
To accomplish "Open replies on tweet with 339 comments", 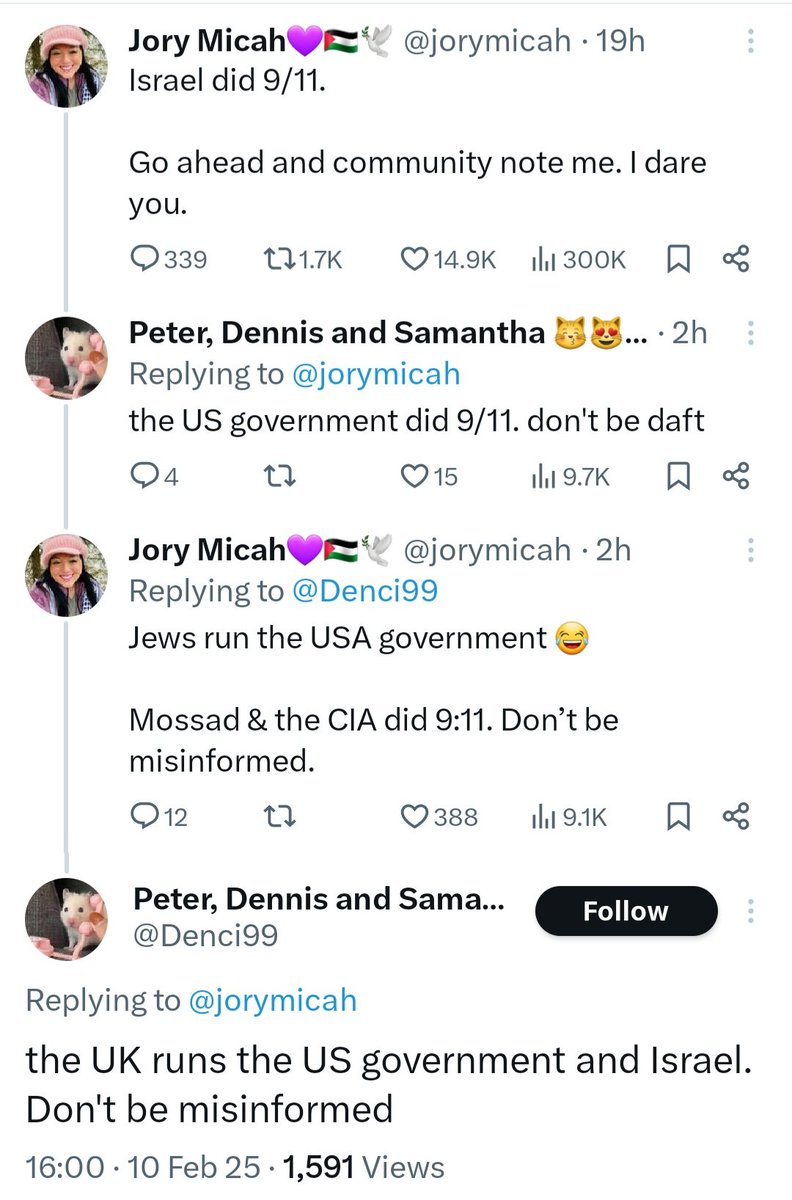I will pos(146,260).
